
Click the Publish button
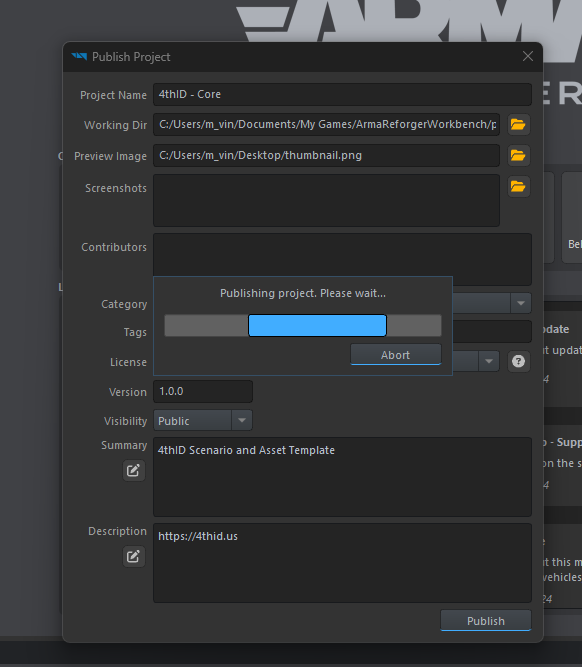click(486, 621)
